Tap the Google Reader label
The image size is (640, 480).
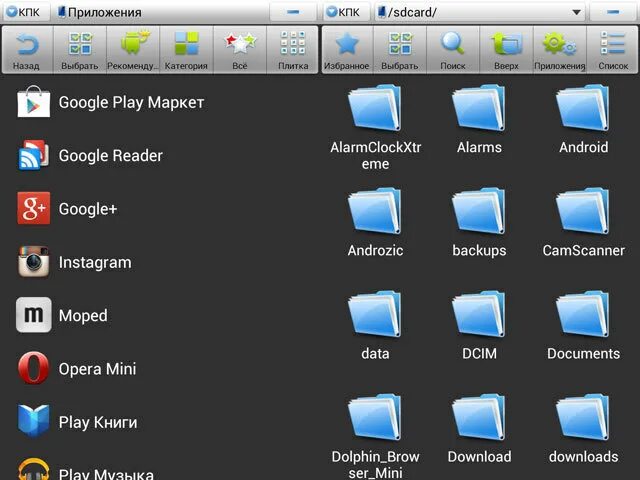(x=111, y=156)
